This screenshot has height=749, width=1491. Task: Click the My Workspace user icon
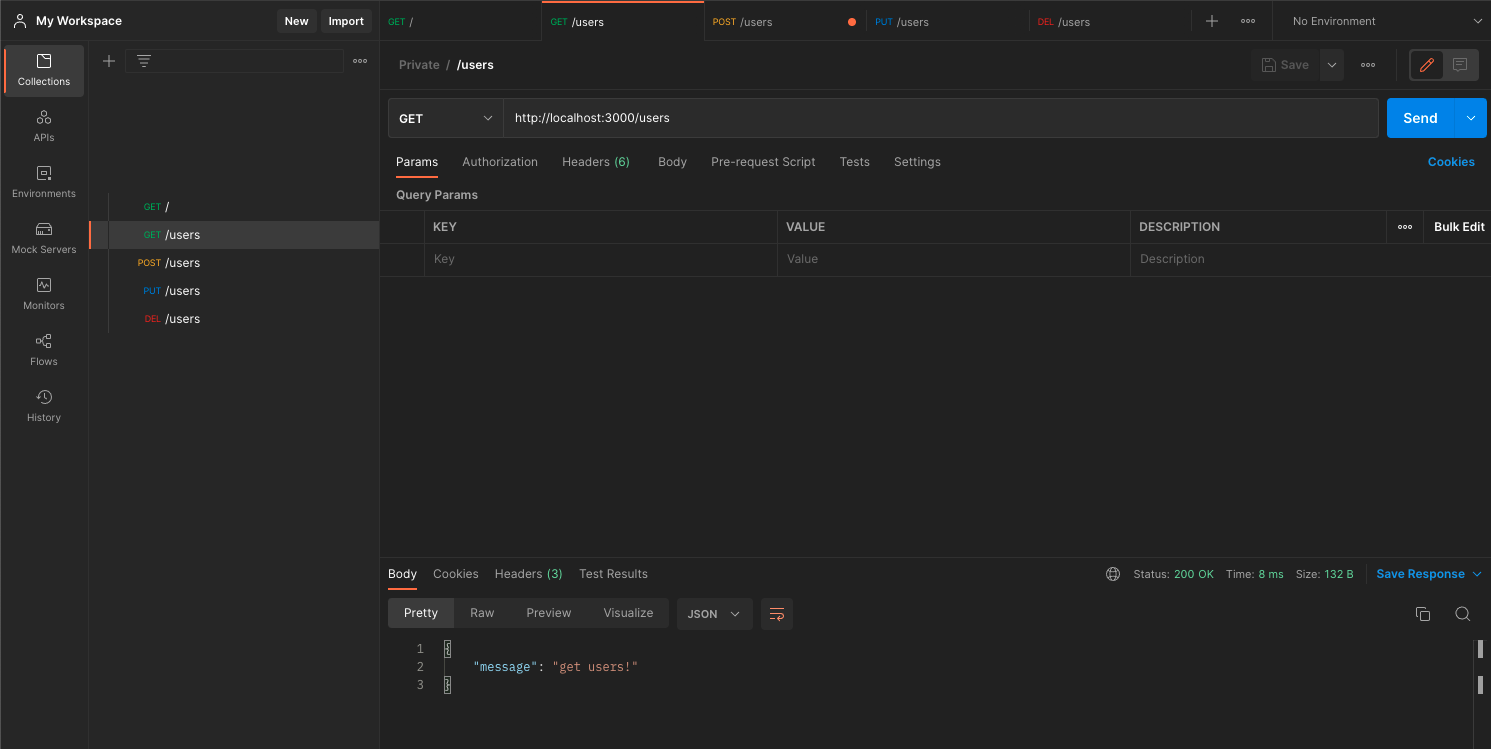pos(20,21)
